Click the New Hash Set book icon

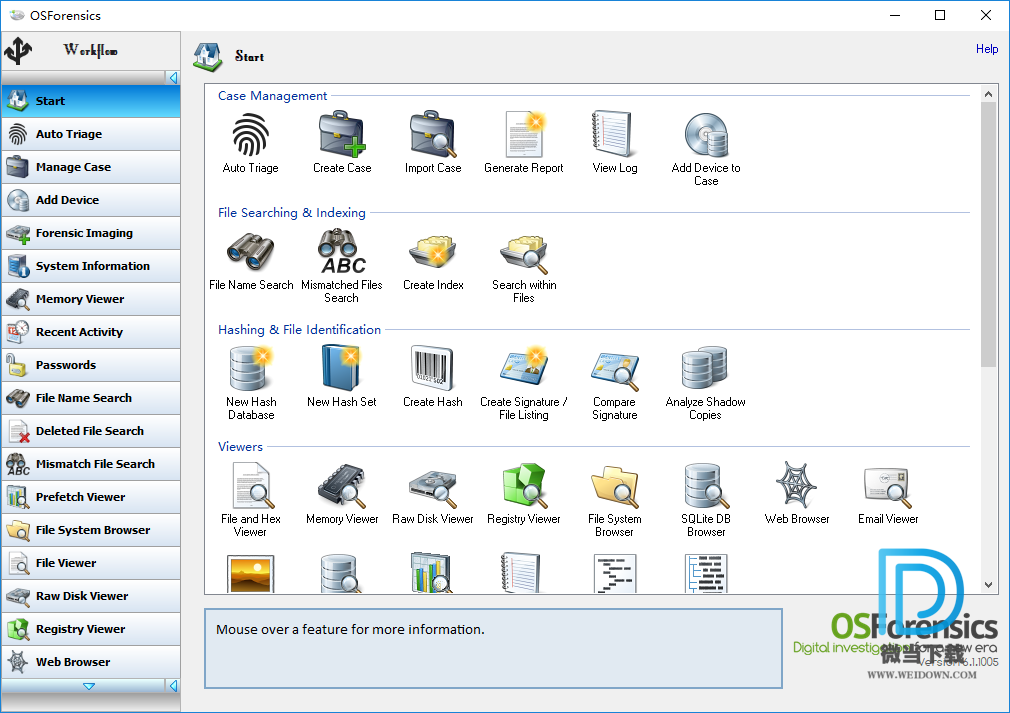342,368
